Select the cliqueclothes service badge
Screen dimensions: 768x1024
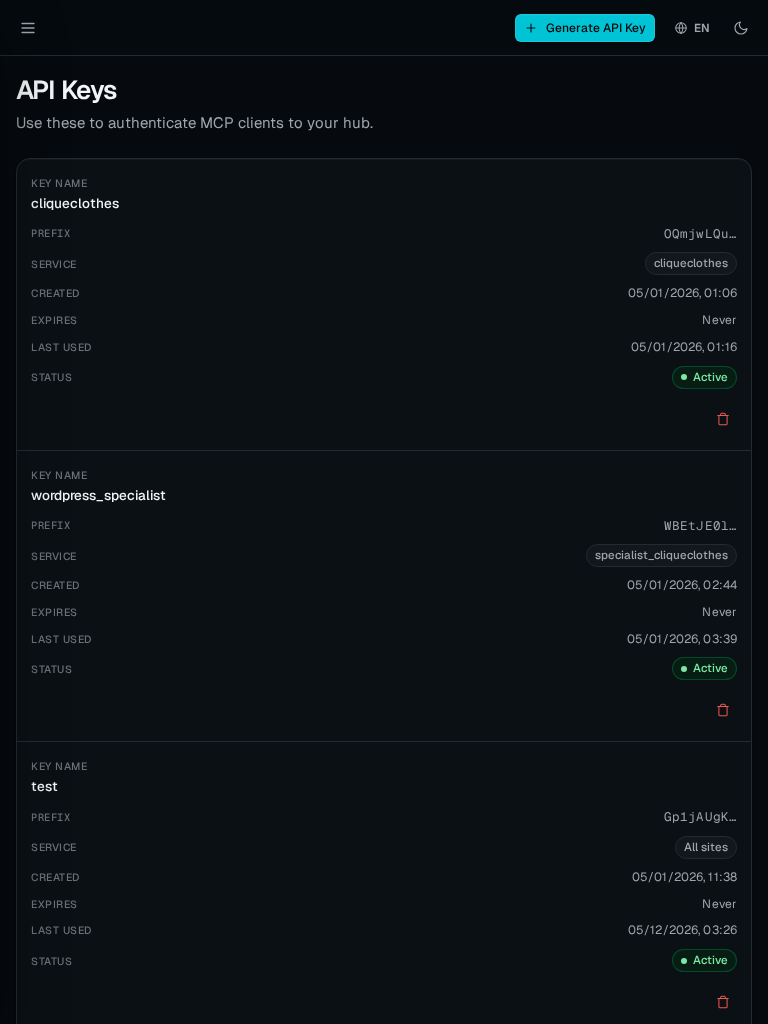click(691, 263)
